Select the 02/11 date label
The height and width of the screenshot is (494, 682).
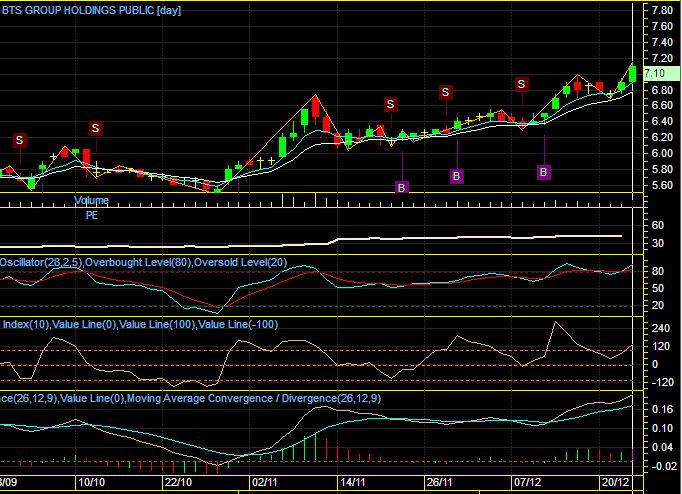(x=265, y=482)
